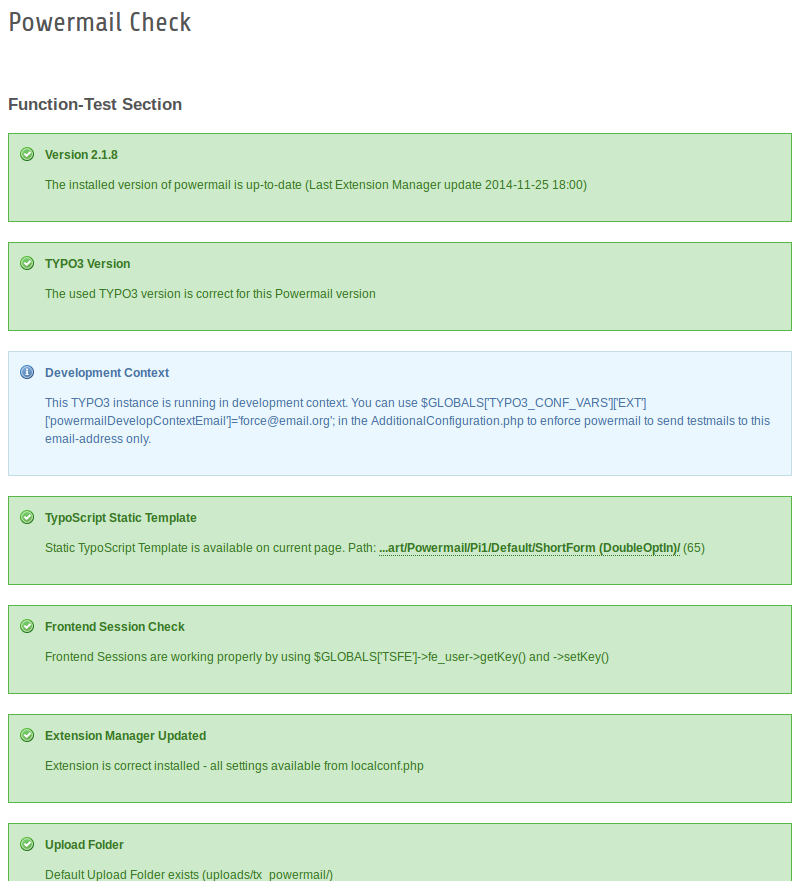Click the Development Context title
The image size is (803, 881).
click(x=107, y=373)
